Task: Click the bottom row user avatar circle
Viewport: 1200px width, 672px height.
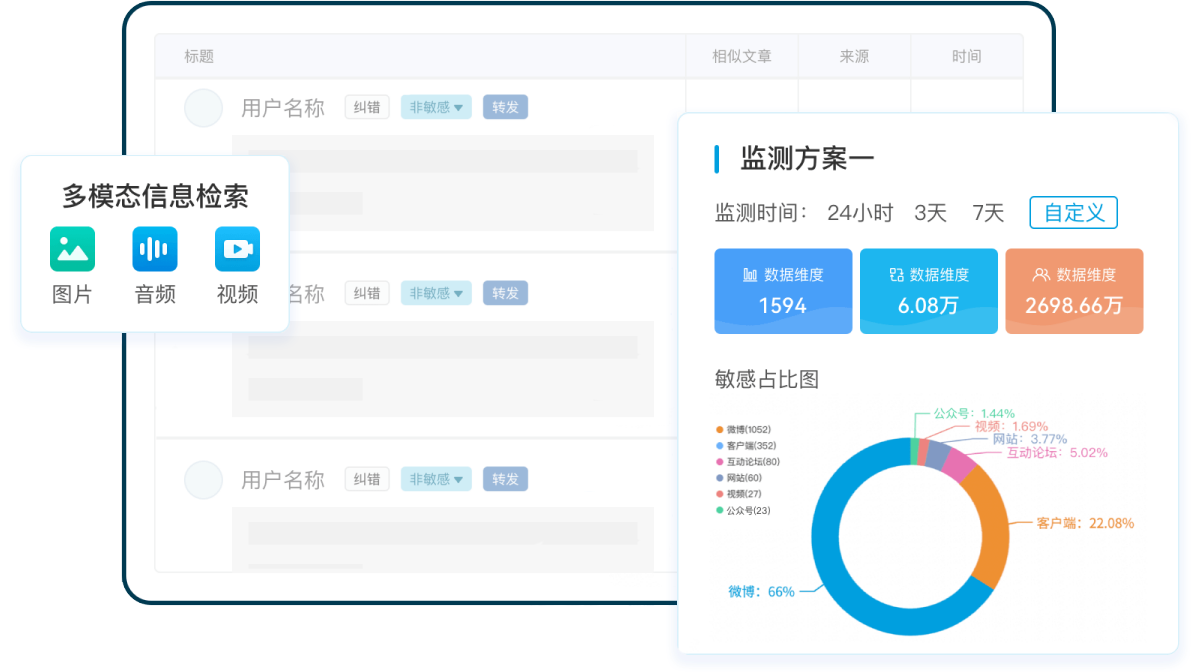Action: click(x=203, y=480)
